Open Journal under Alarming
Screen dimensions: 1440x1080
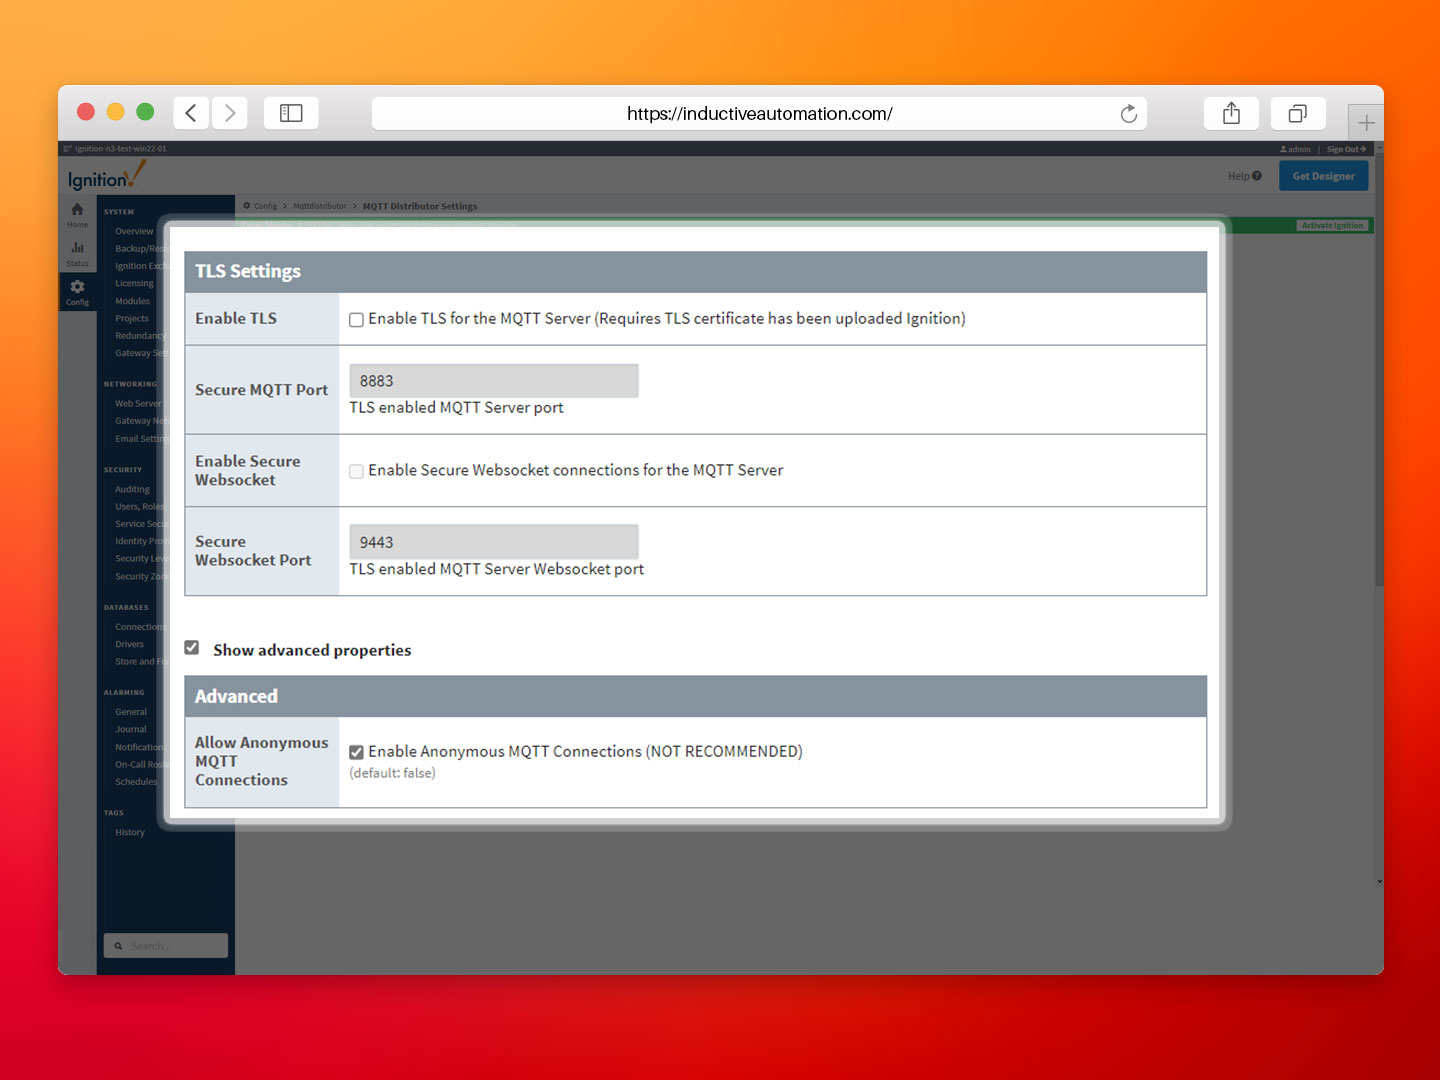click(131, 729)
